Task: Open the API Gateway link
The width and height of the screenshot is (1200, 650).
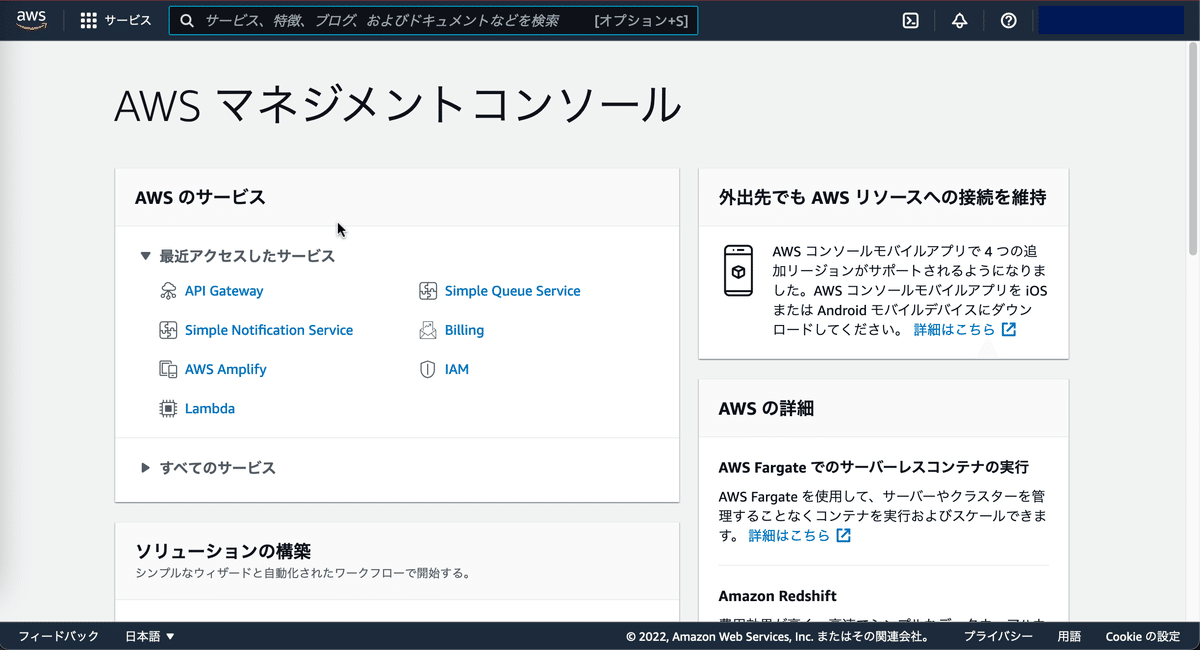Action: coord(224,291)
